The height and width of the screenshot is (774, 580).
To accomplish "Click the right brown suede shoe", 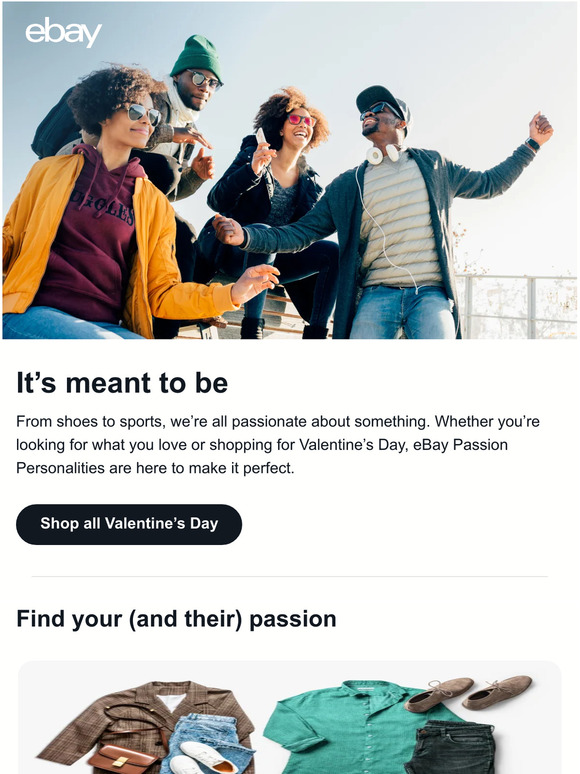I will [498, 691].
